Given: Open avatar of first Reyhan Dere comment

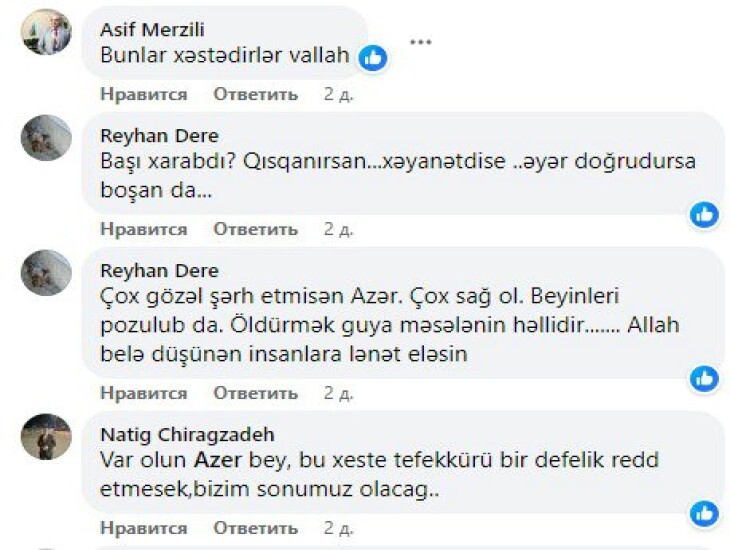Looking at the screenshot, I should click(x=46, y=139).
